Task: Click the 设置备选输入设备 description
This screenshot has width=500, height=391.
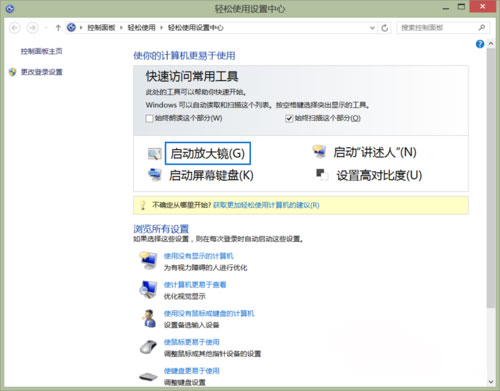Action: [x=192, y=325]
